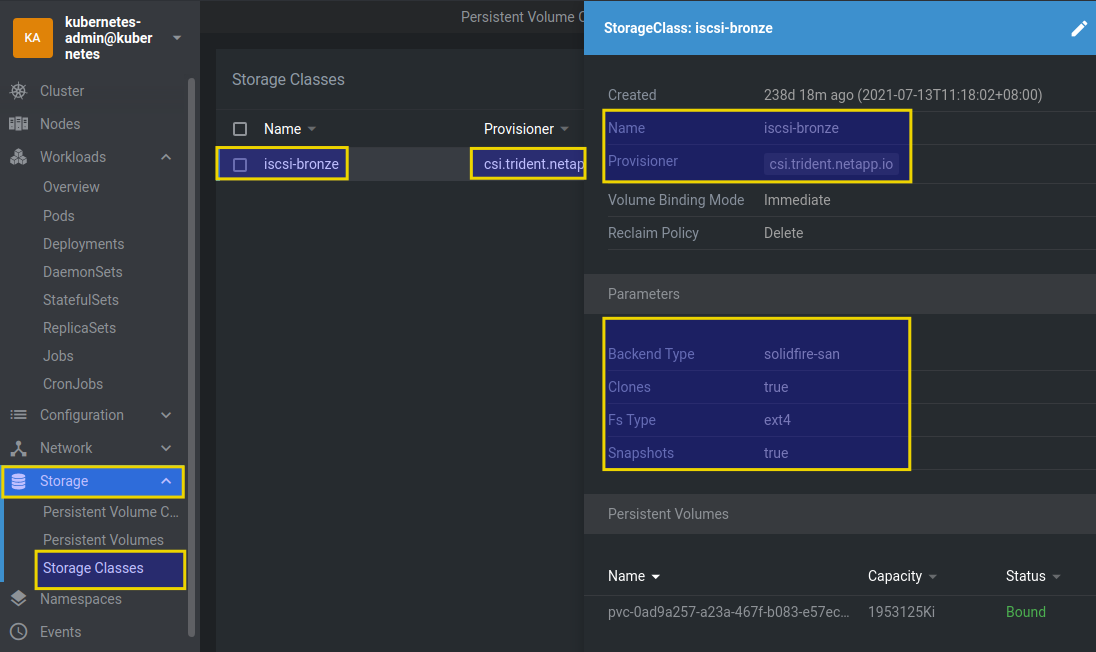Viewport: 1096px width, 652px height.
Task: Sort storage classes by Name arrow
Action: pyautogui.click(x=312, y=129)
